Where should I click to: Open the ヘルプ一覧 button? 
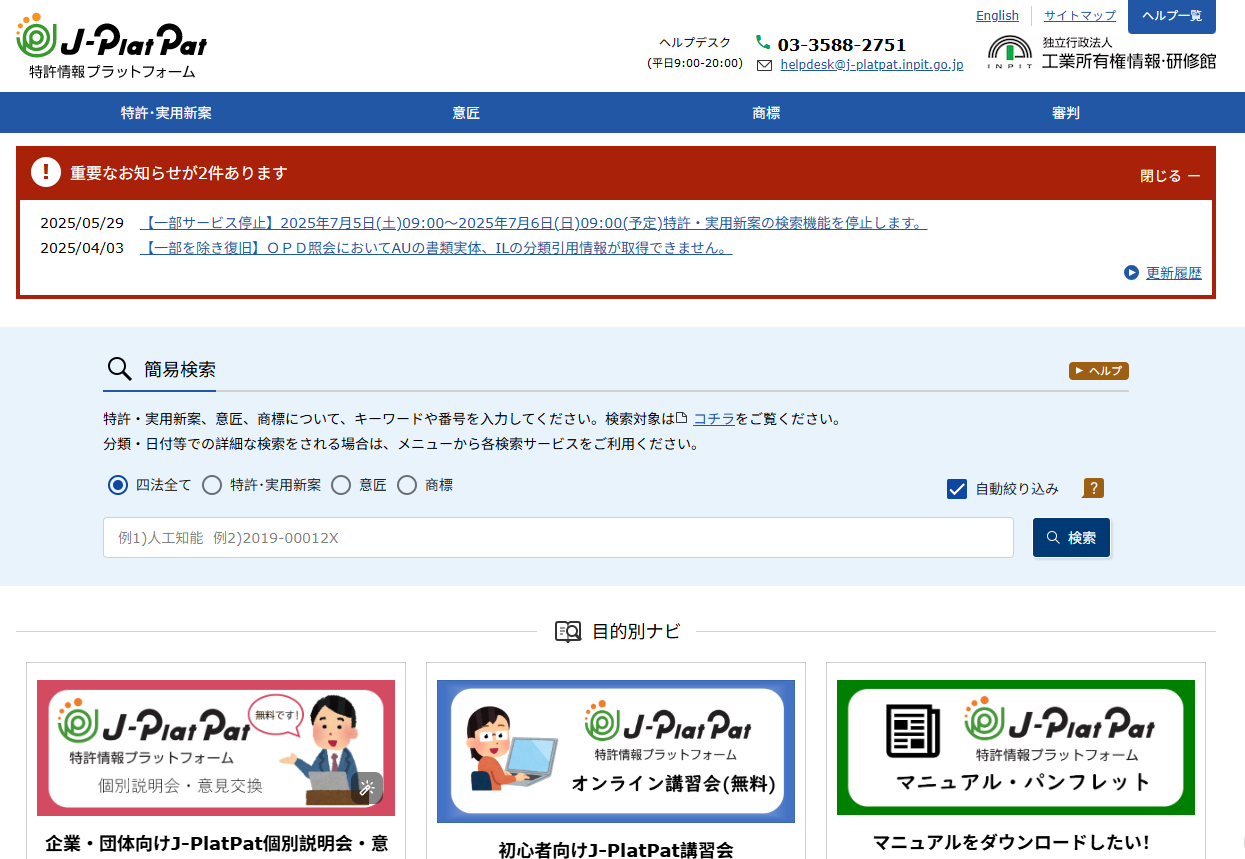pos(1172,17)
